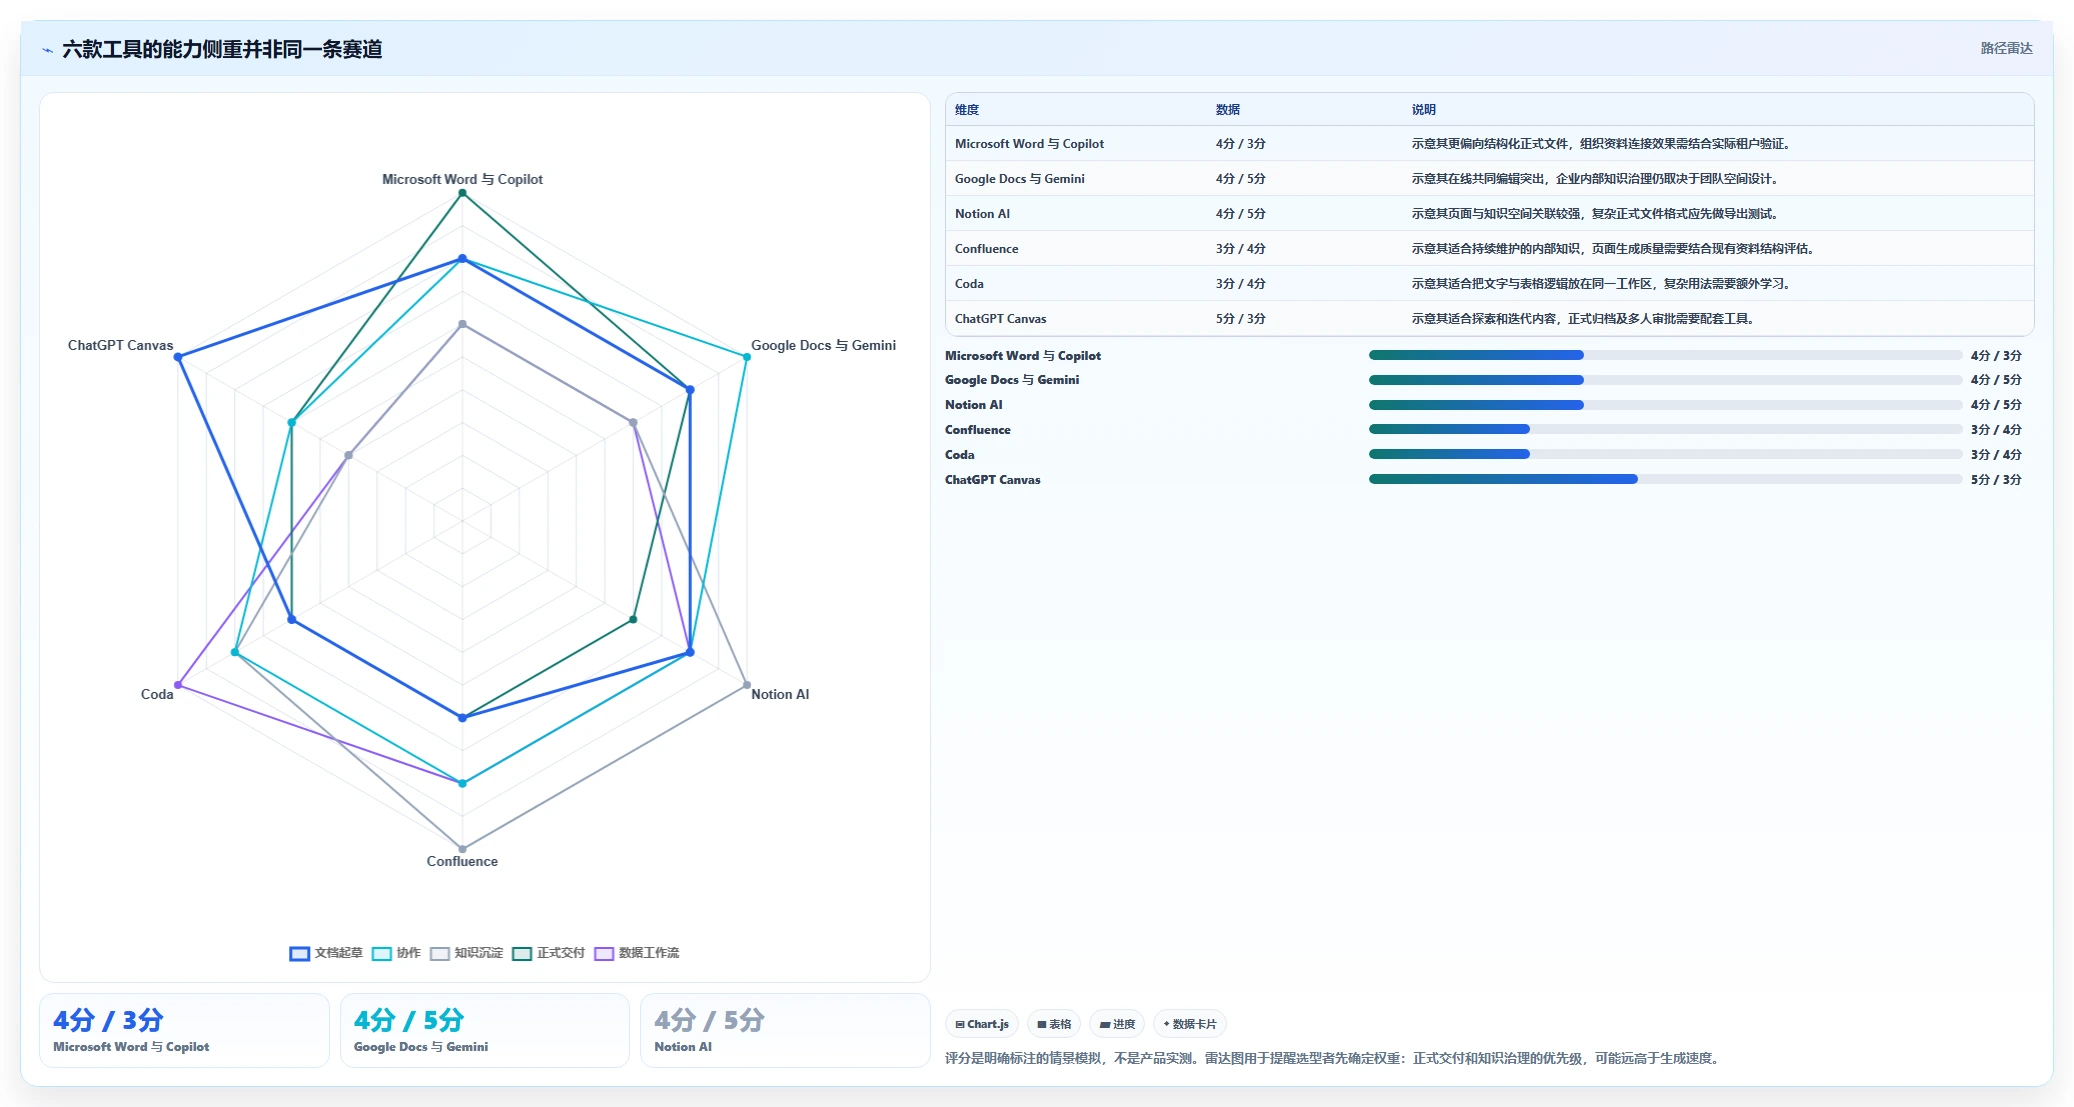Click the Notion AI radar axis label
Image resolution: width=2074 pixels, height=1107 pixels.
pos(780,694)
